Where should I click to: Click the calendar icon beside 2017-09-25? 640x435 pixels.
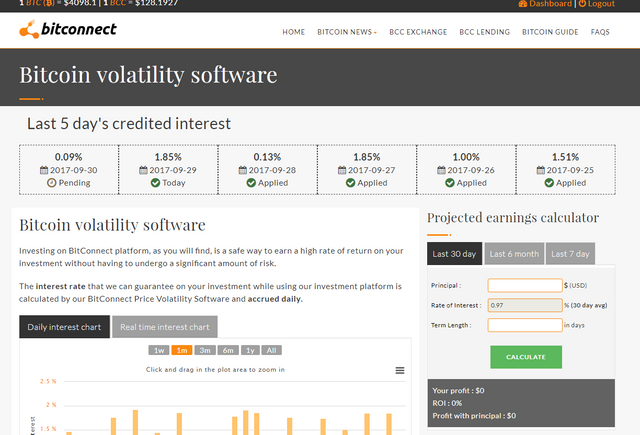click(x=541, y=170)
